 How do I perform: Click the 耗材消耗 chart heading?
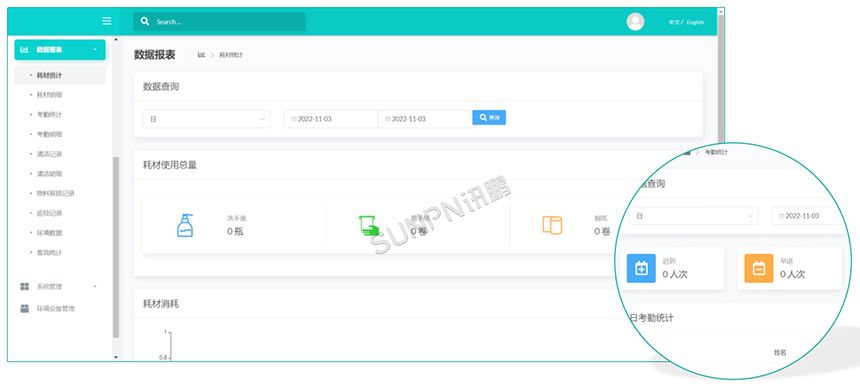point(161,304)
